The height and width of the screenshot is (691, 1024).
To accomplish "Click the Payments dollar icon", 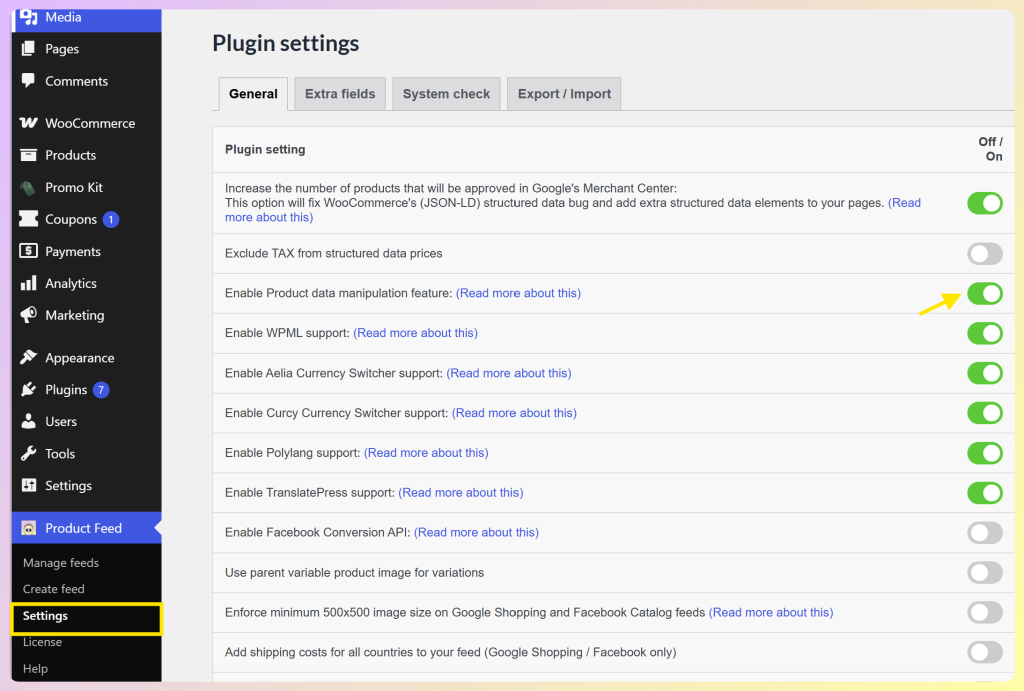I will [x=28, y=251].
